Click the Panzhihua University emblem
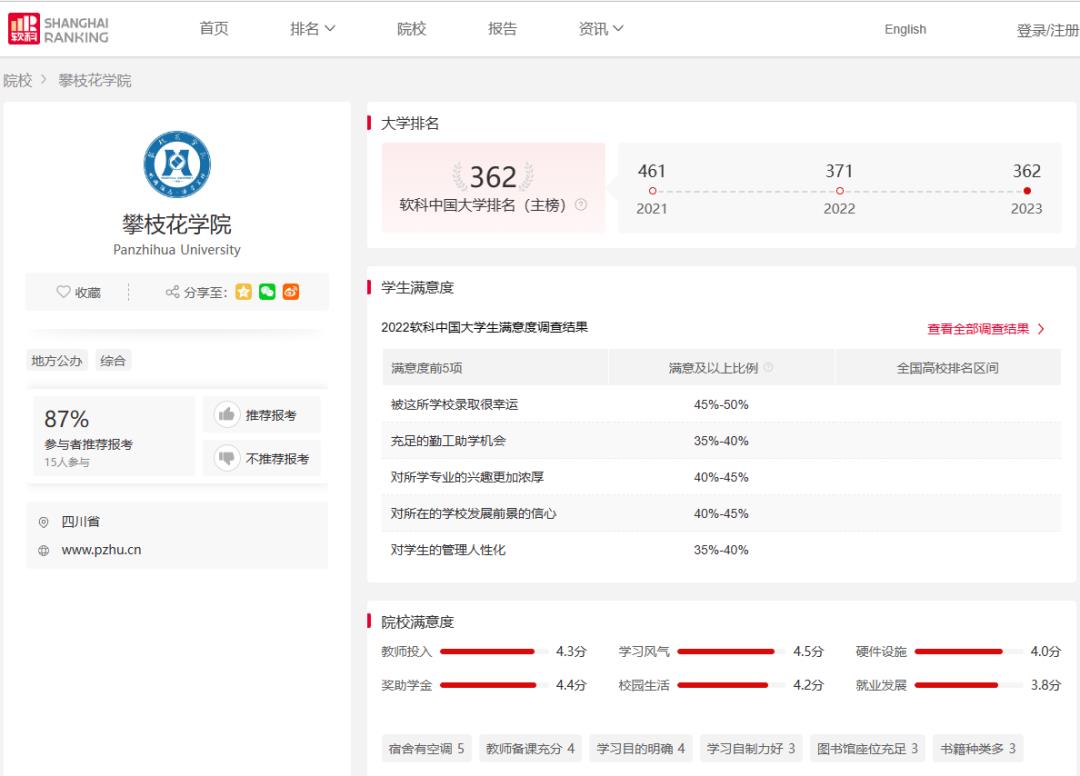 click(x=177, y=164)
